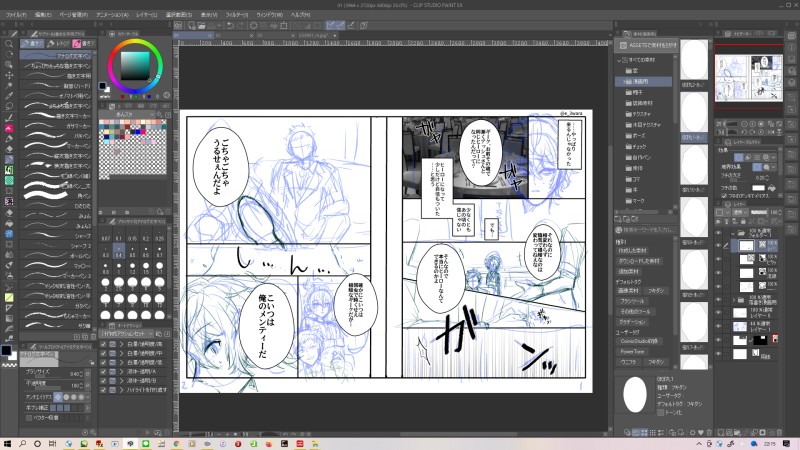Click the lock icon on brush stroke preview
The image size is (800, 450).
pyautogui.click(x=92, y=362)
